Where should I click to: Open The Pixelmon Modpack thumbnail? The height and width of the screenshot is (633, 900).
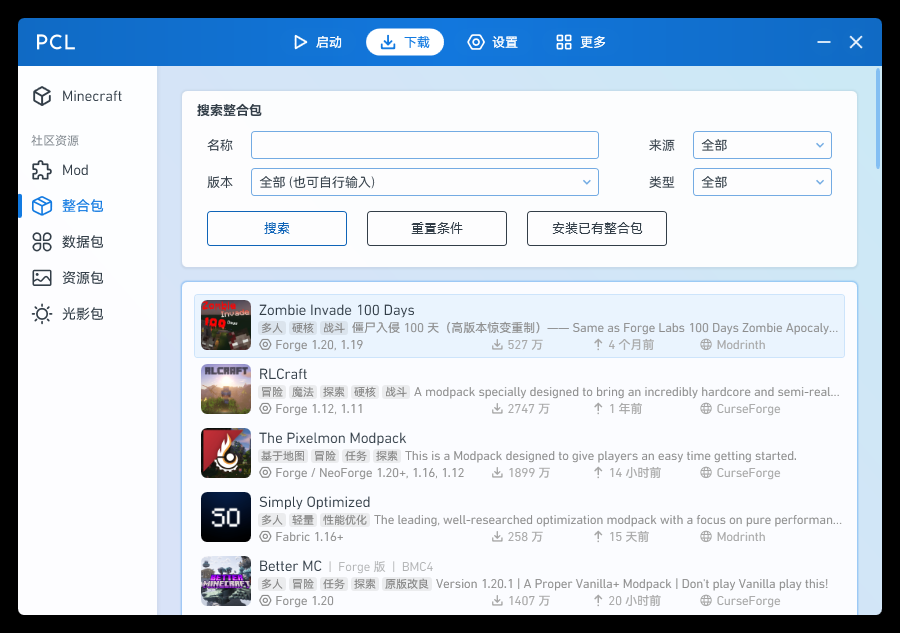pyautogui.click(x=226, y=453)
